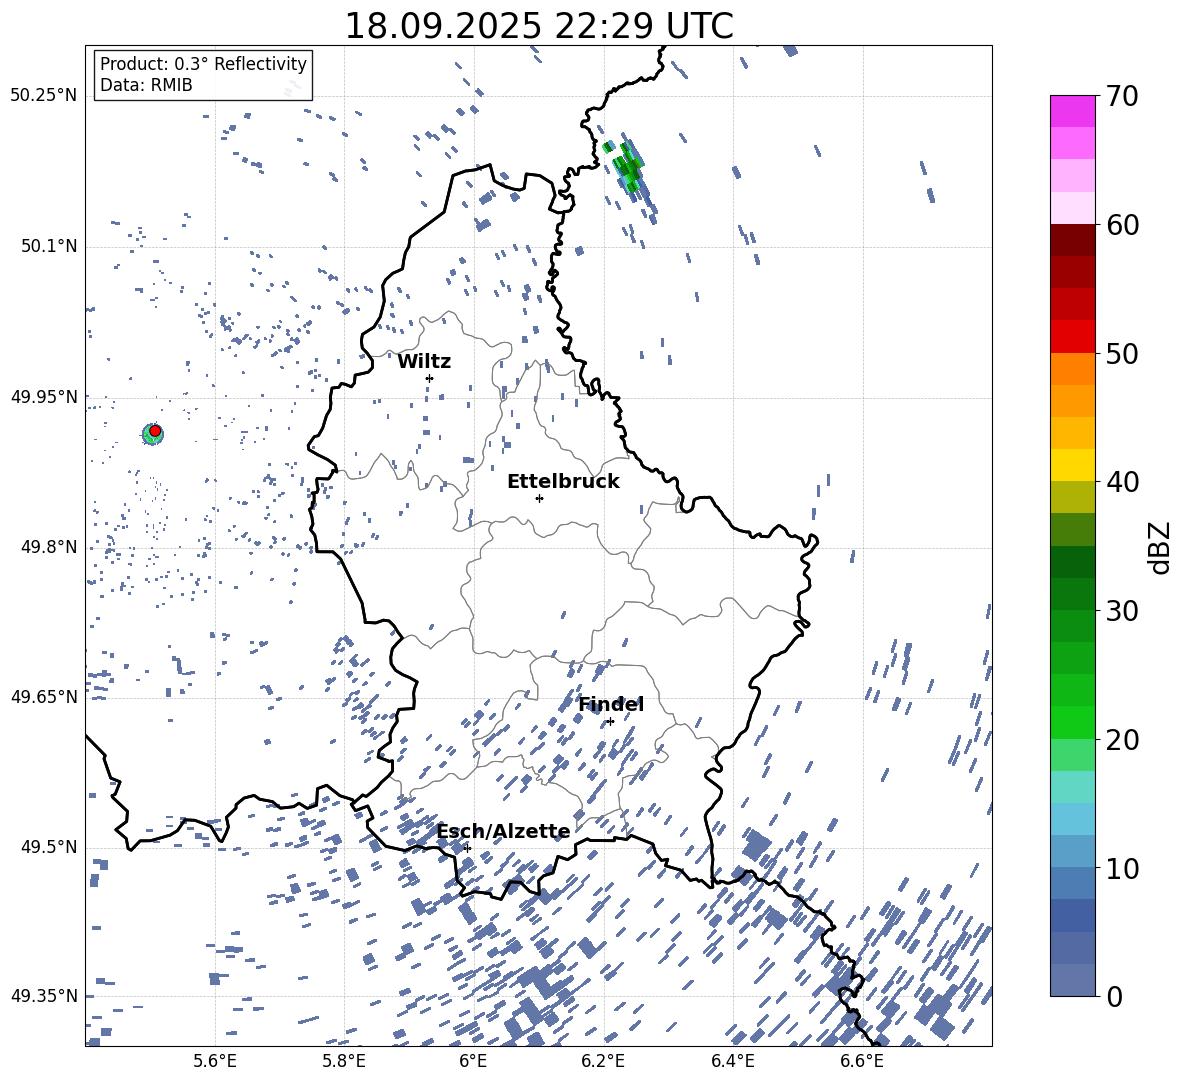The width and height of the screenshot is (1184, 1081).
Task: Click the colorbar tick label 20
Action: click(x=1122, y=740)
